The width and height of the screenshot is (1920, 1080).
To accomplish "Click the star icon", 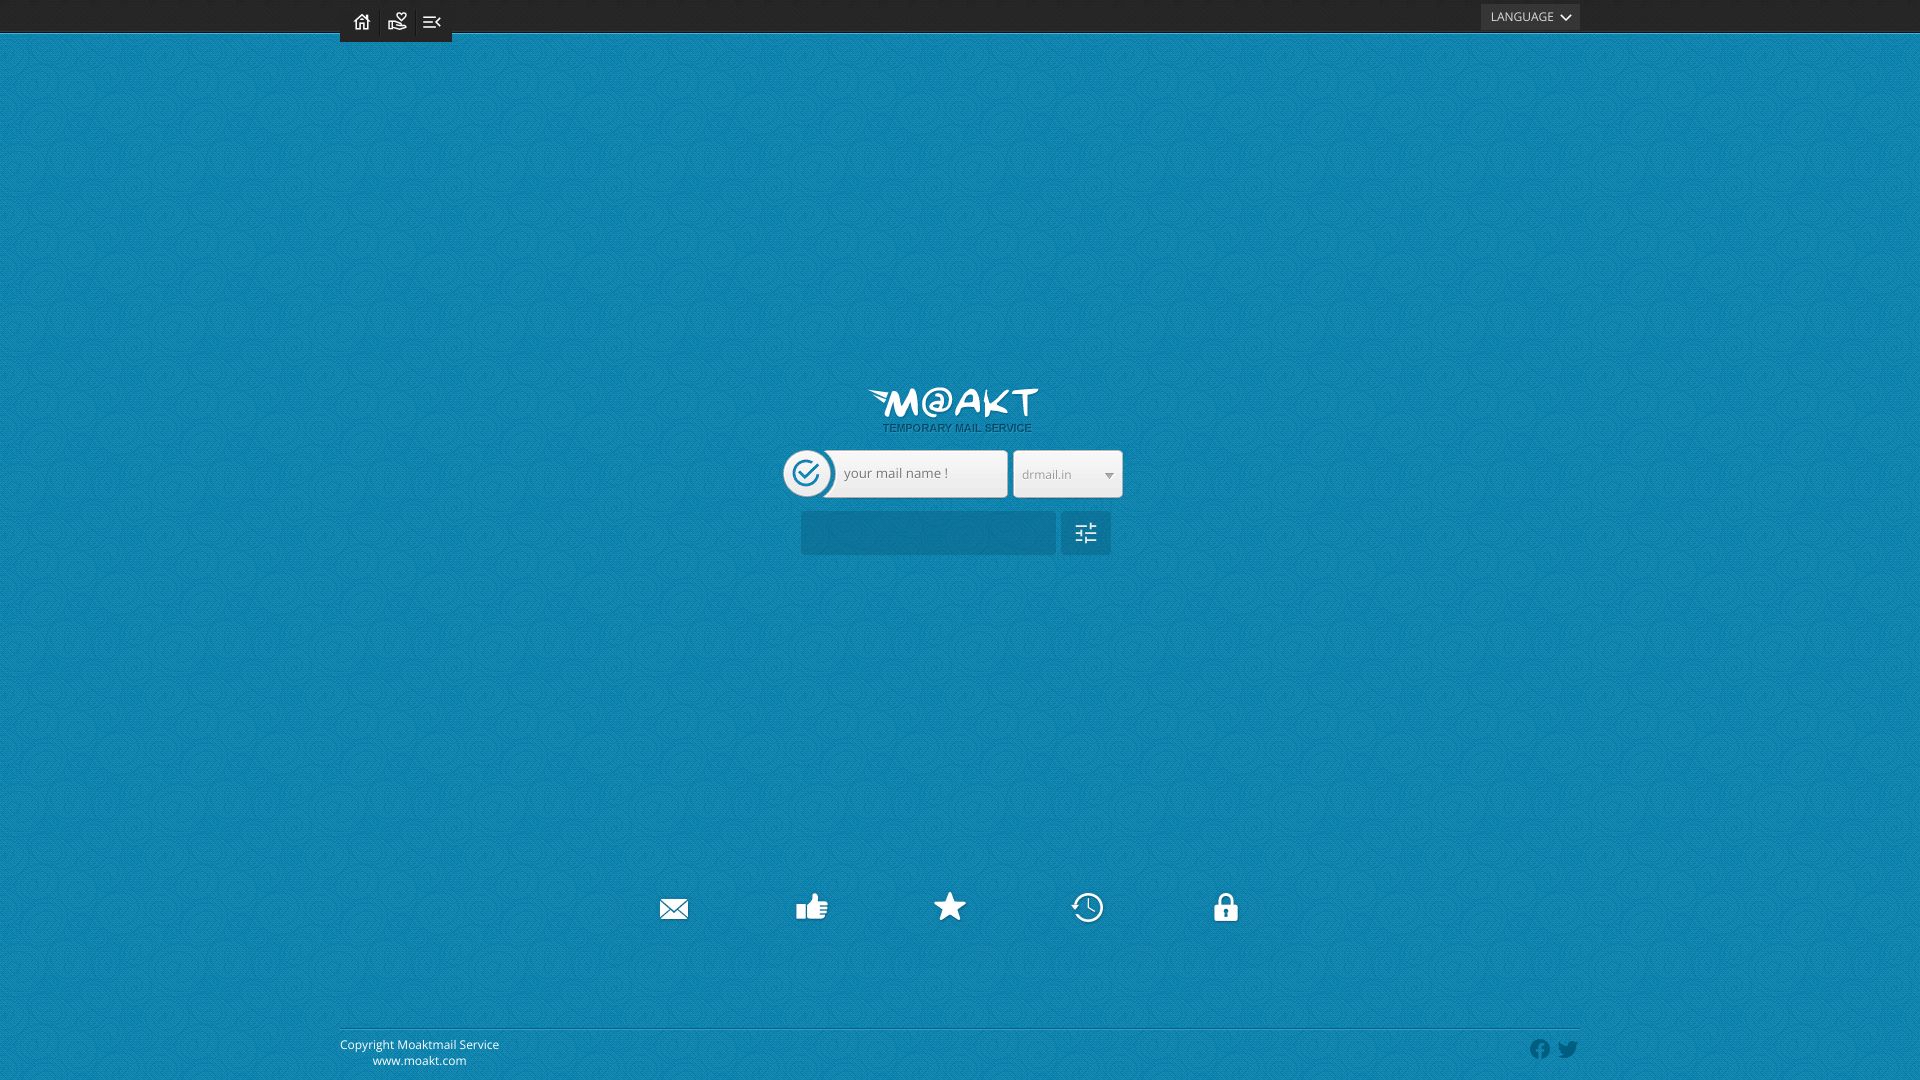I will coord(950,907).
